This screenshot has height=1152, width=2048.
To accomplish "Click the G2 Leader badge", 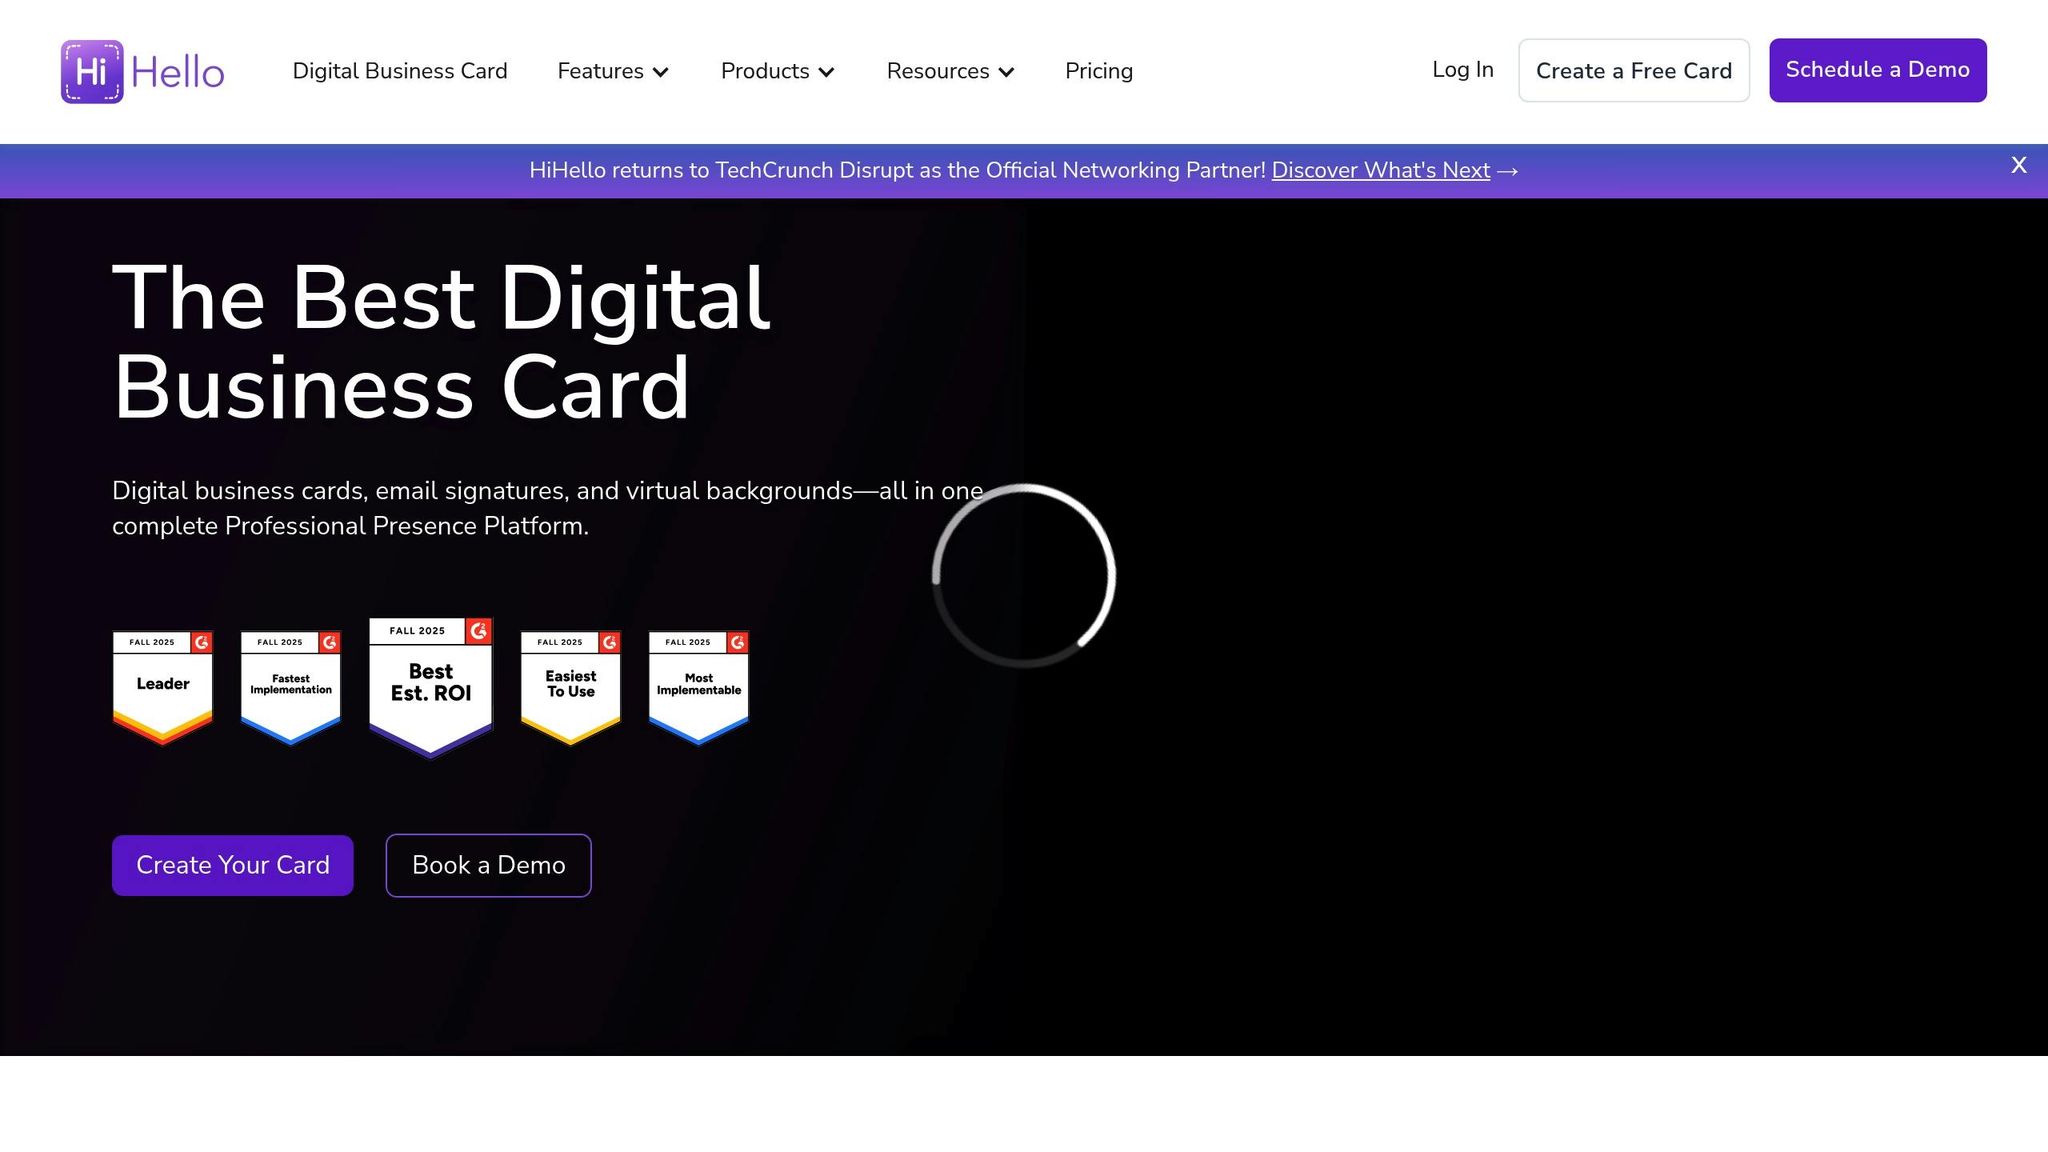I will pyautogui.click(x=163, y=686).
